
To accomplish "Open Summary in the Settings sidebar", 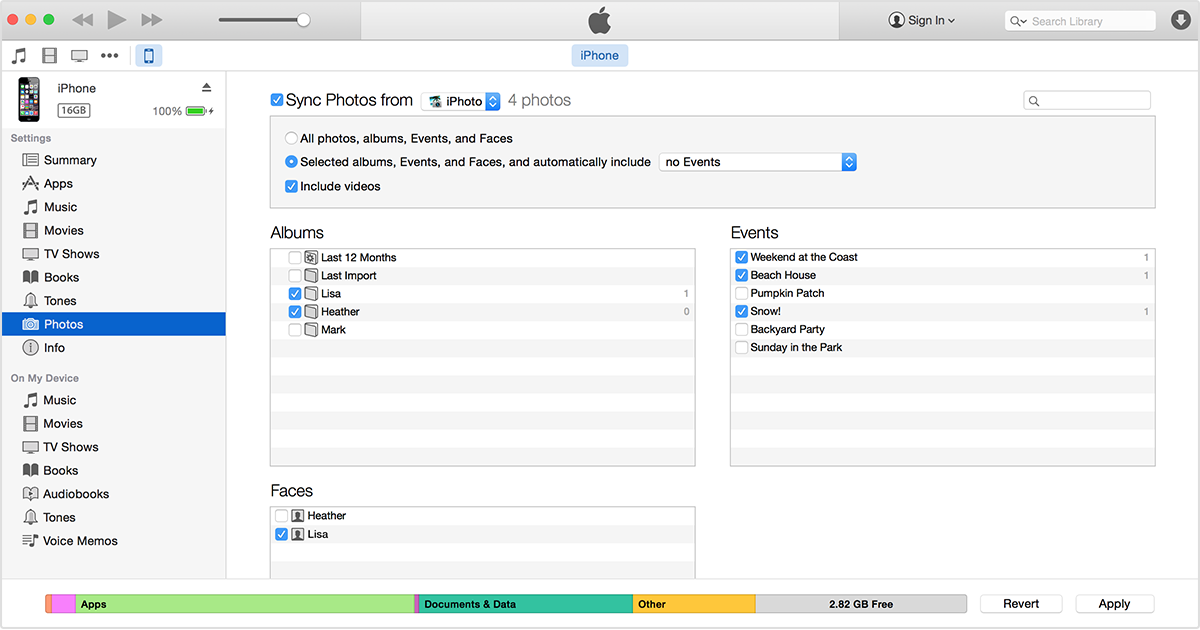I will point(70,160).
